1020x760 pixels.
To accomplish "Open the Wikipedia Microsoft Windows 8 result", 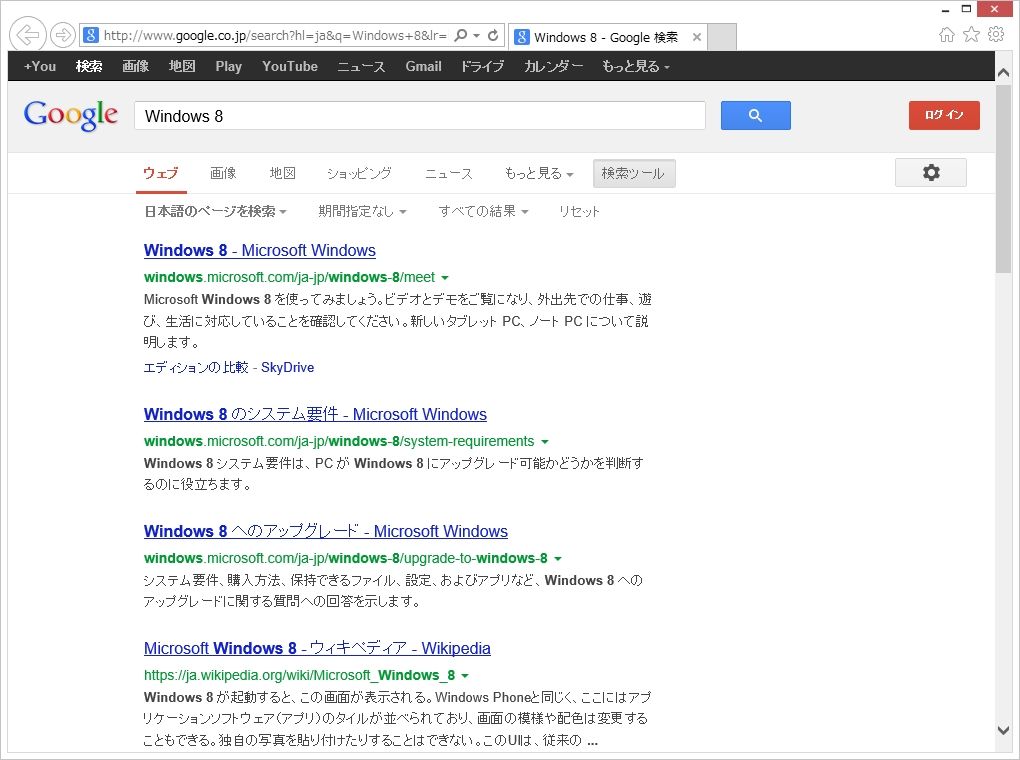I will point(317,648).
